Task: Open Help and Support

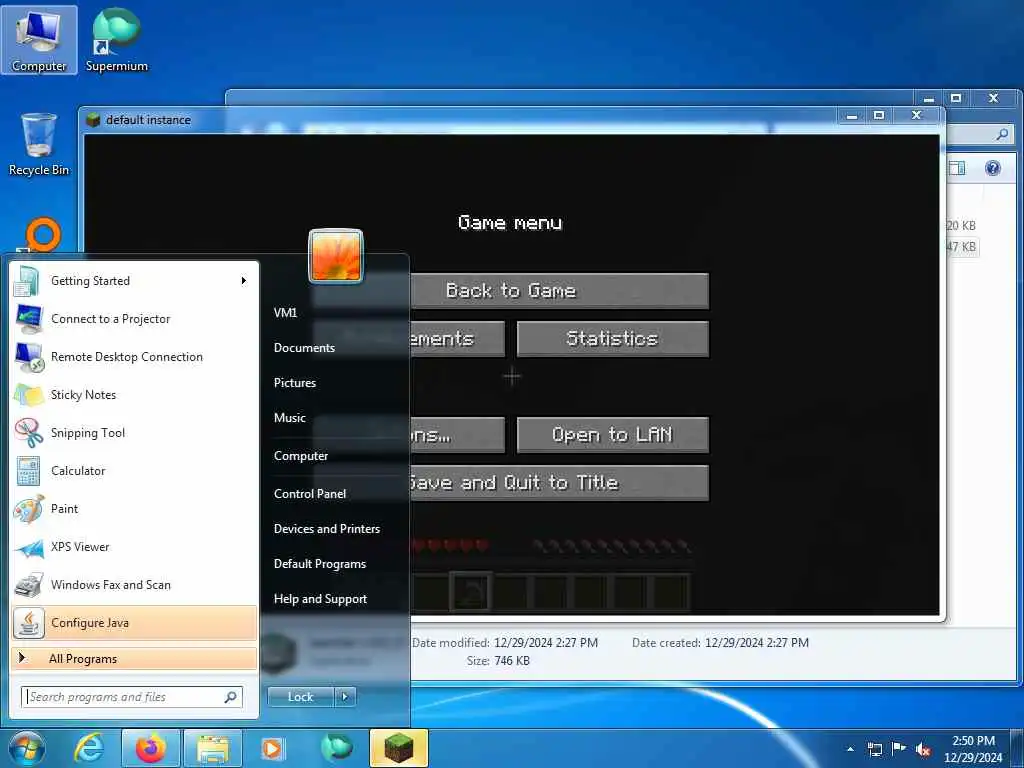Action: click(320, 599)
